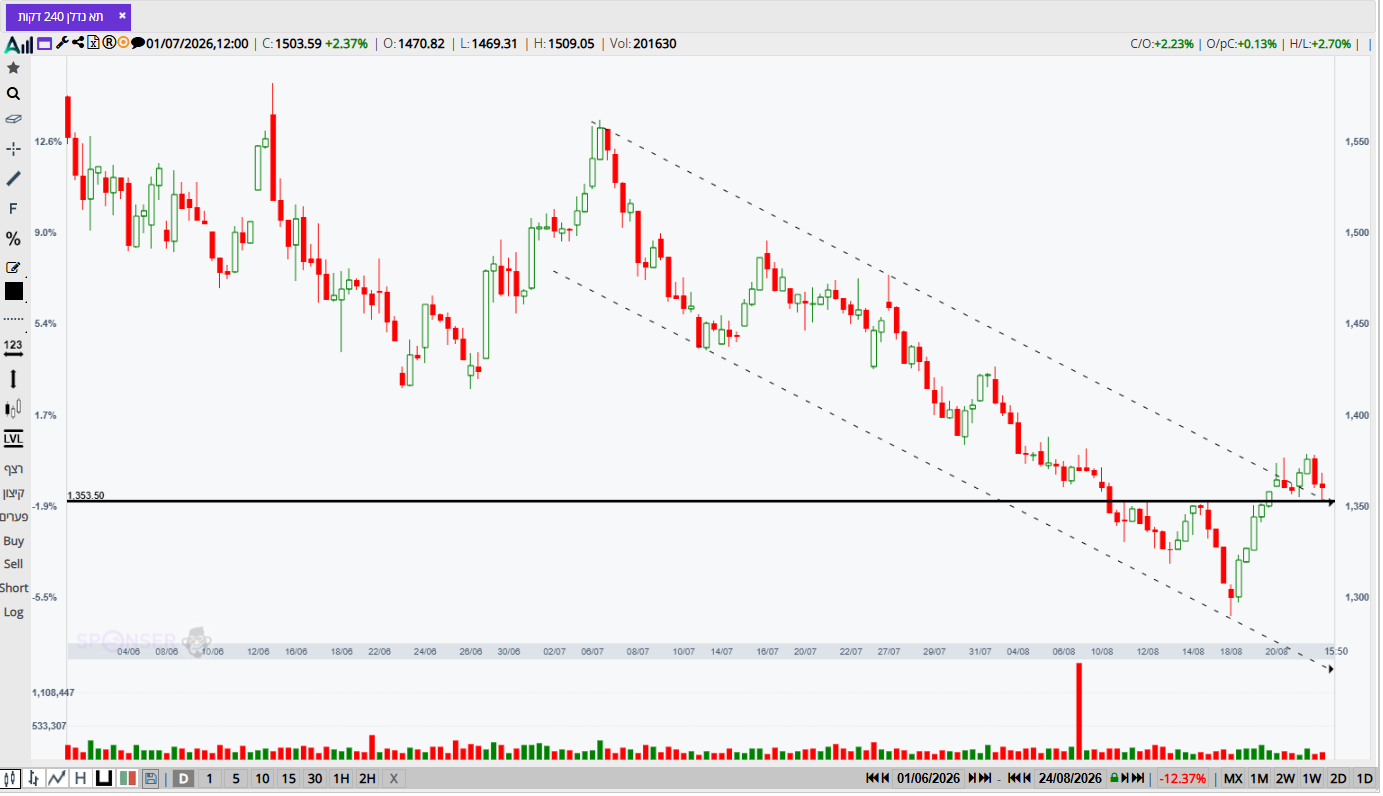1383x796 pixels.
Task: Select the 1M range
Action: (1259, 778)
